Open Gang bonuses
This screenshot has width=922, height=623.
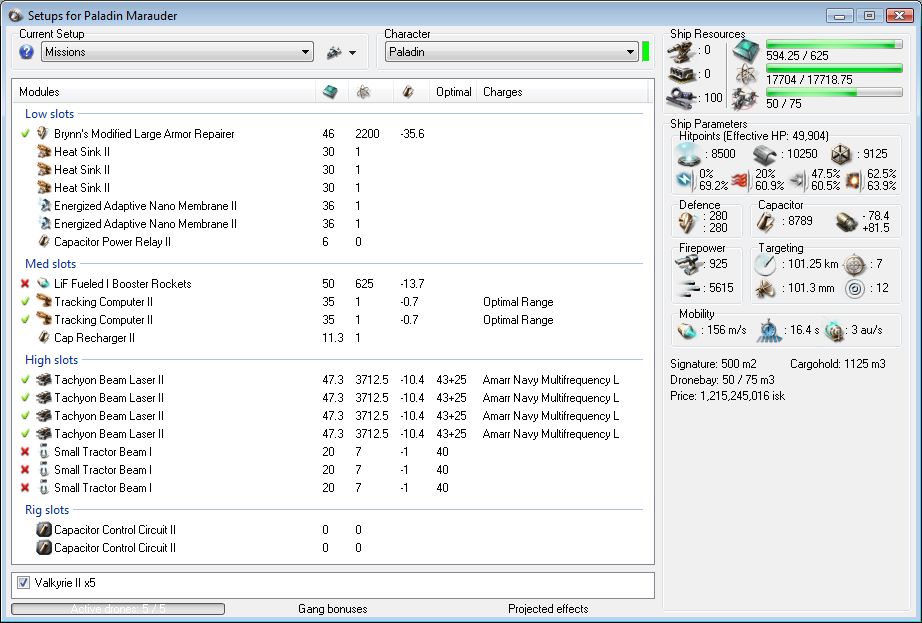[332, 609]
